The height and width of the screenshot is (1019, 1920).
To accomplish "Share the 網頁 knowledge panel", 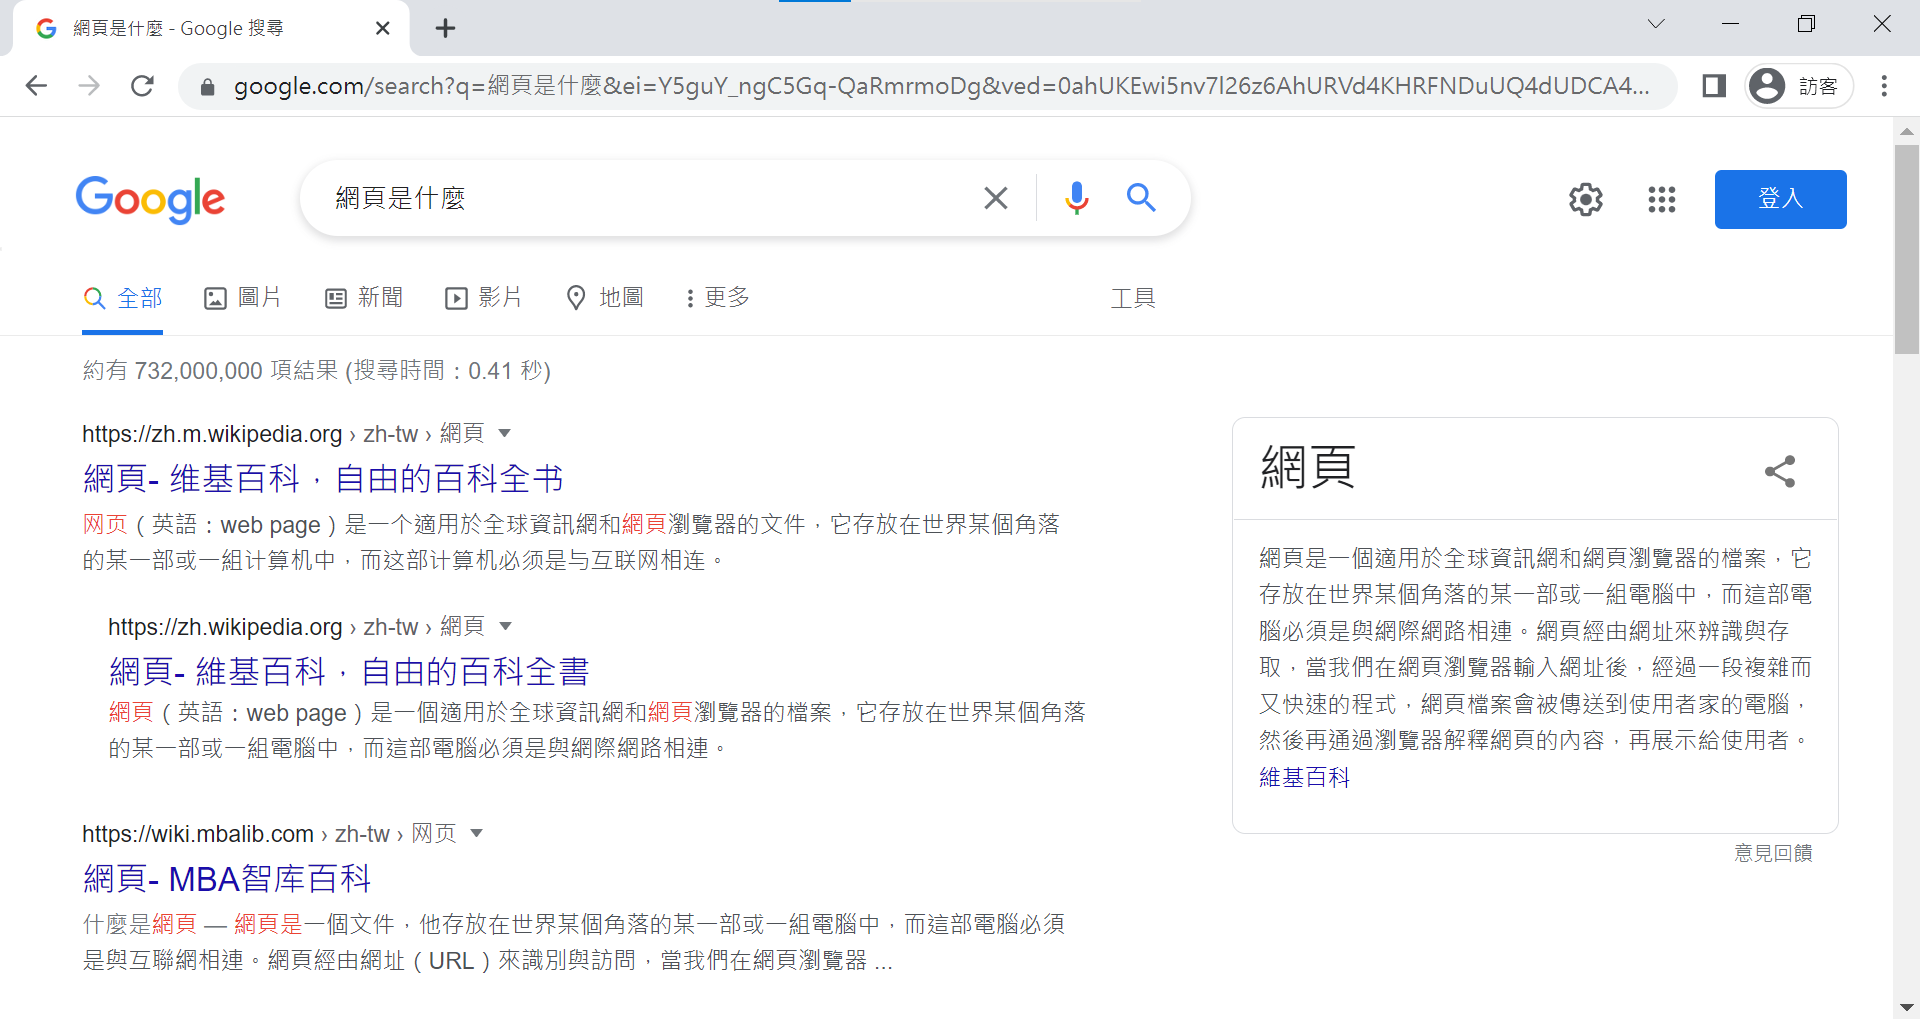I will pyautogui.click(x=1780, y=471).
